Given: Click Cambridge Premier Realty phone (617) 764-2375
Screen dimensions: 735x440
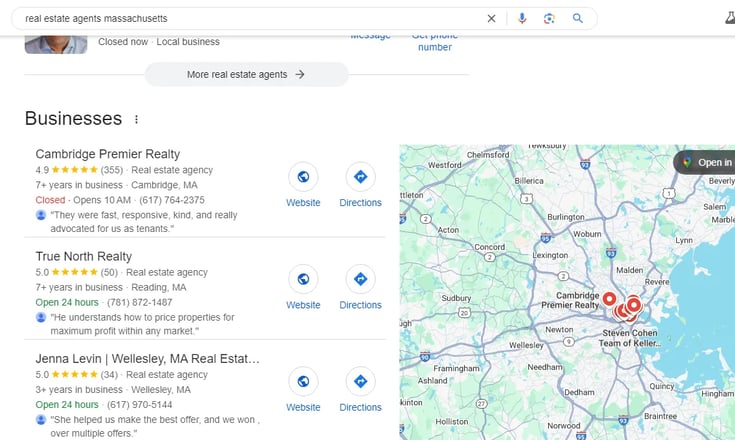Looking at the screenshot, I should point(172,200).
